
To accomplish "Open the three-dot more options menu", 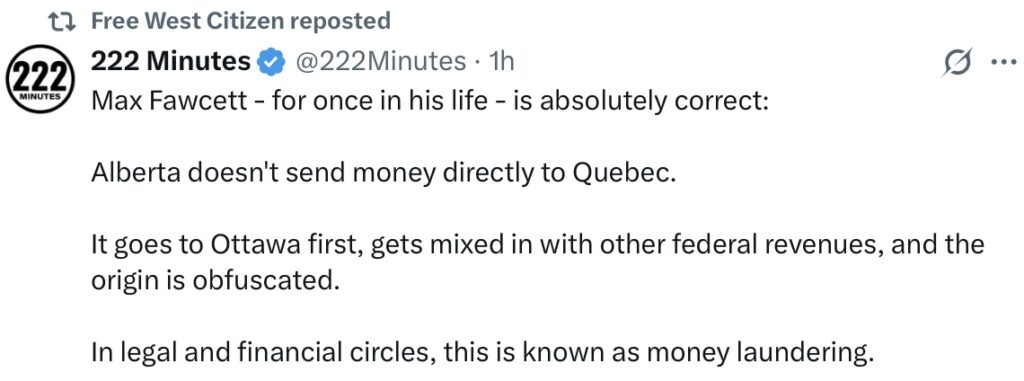I will click(1004, 63).
